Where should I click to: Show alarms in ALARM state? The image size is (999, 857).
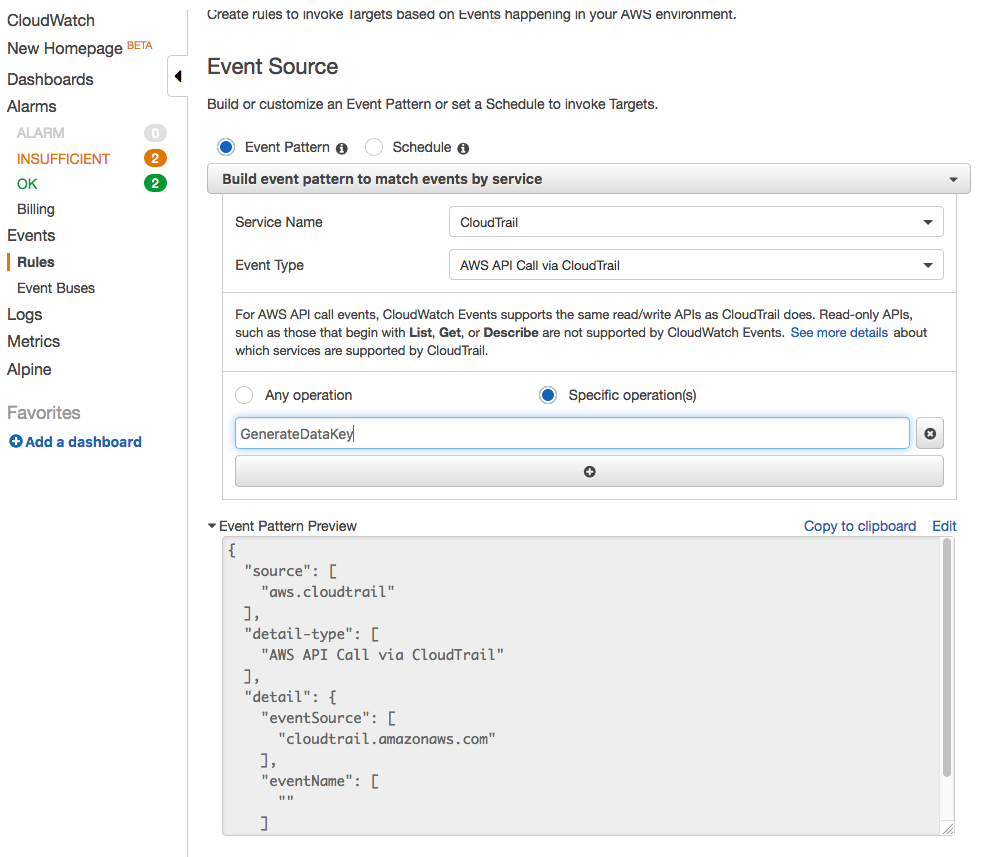(x=41, y=133)
